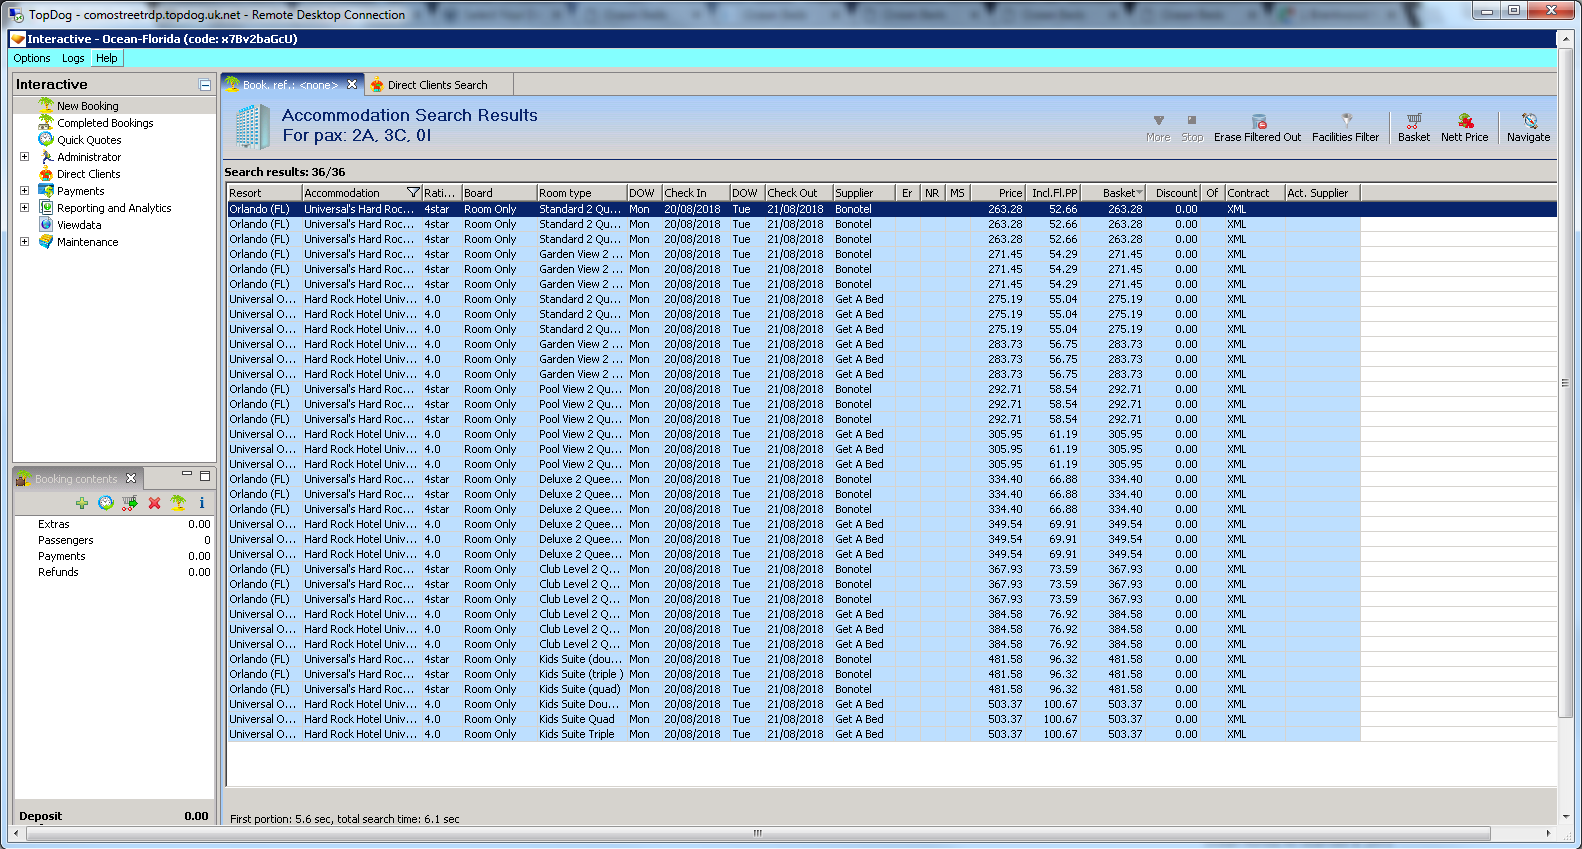The width and height of the screenshot is (1582, 849).
Task: Click the TopDog Remote Desktop title bar icon
Action: pos(16,15)
